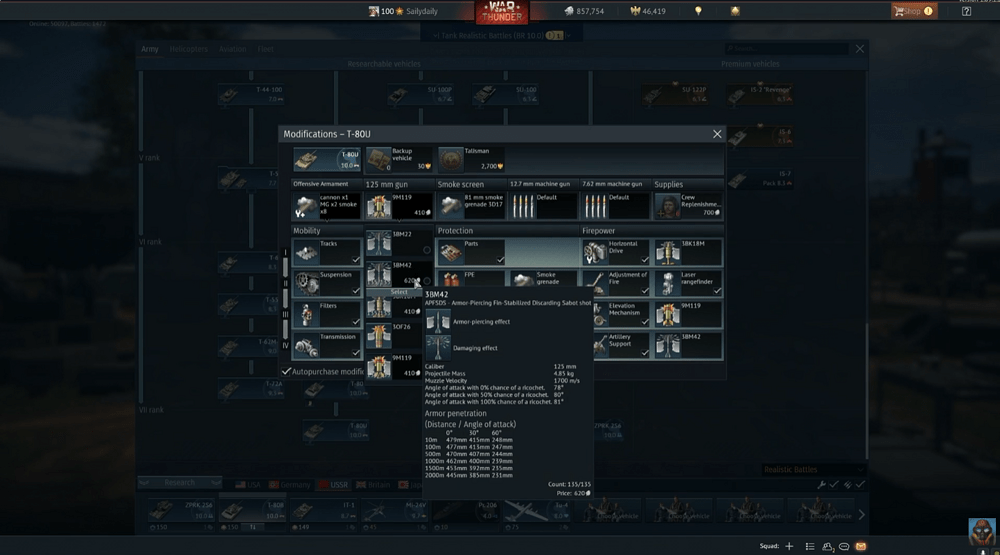
Task: Open the list icon next to squad plus
Action: [x=810, y=547]
